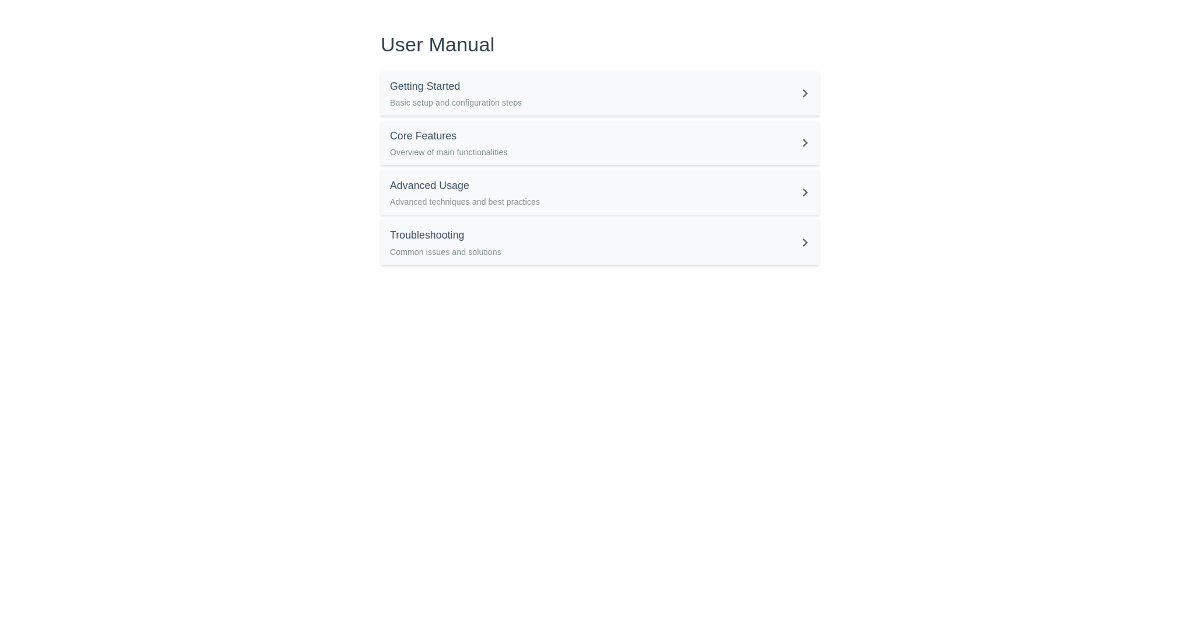The height and width of the screenshot is (630, 1200).
Task: Open the Advanced Usage section
Action: [x=600, y=192]
